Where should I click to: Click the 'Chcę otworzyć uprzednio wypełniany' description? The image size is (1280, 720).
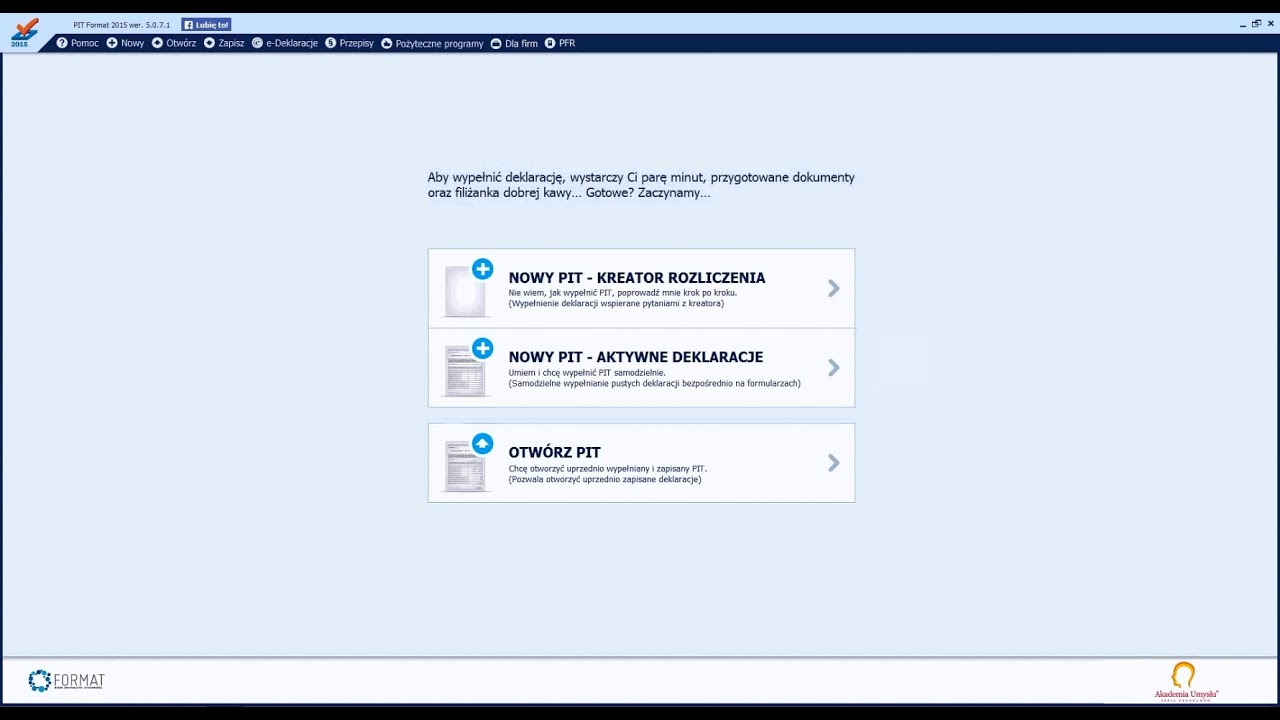click(x=607, y=469)
